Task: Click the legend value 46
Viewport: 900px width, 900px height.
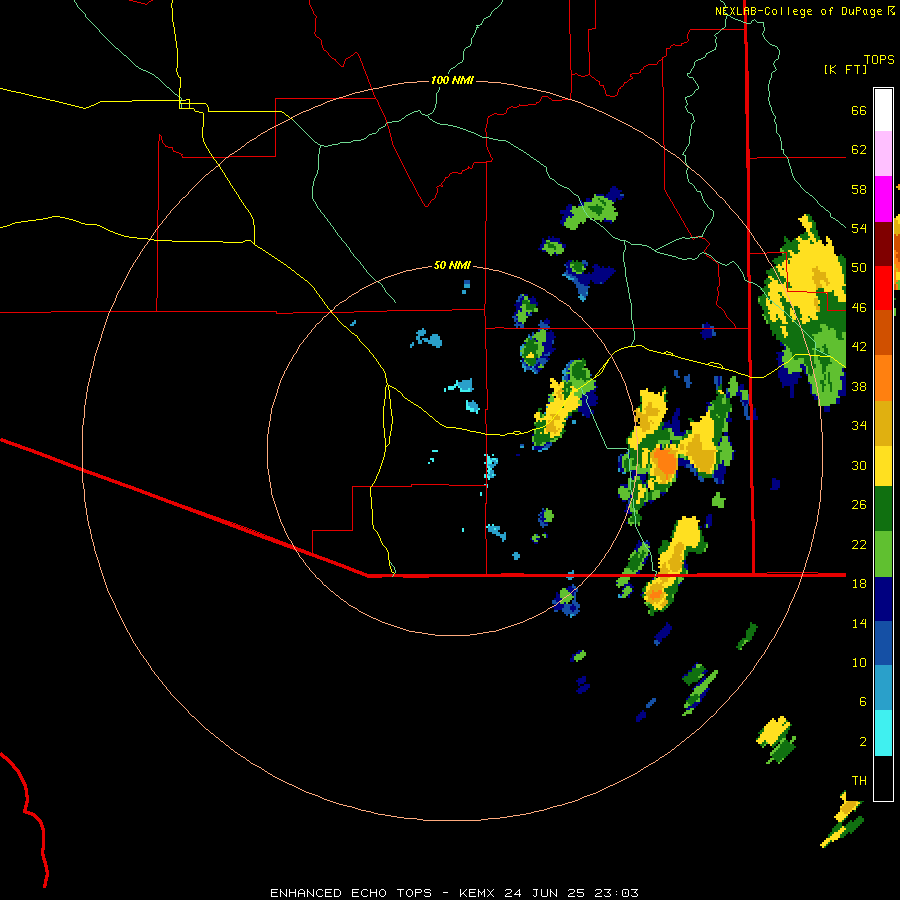Action: click(x=859, y=308)
